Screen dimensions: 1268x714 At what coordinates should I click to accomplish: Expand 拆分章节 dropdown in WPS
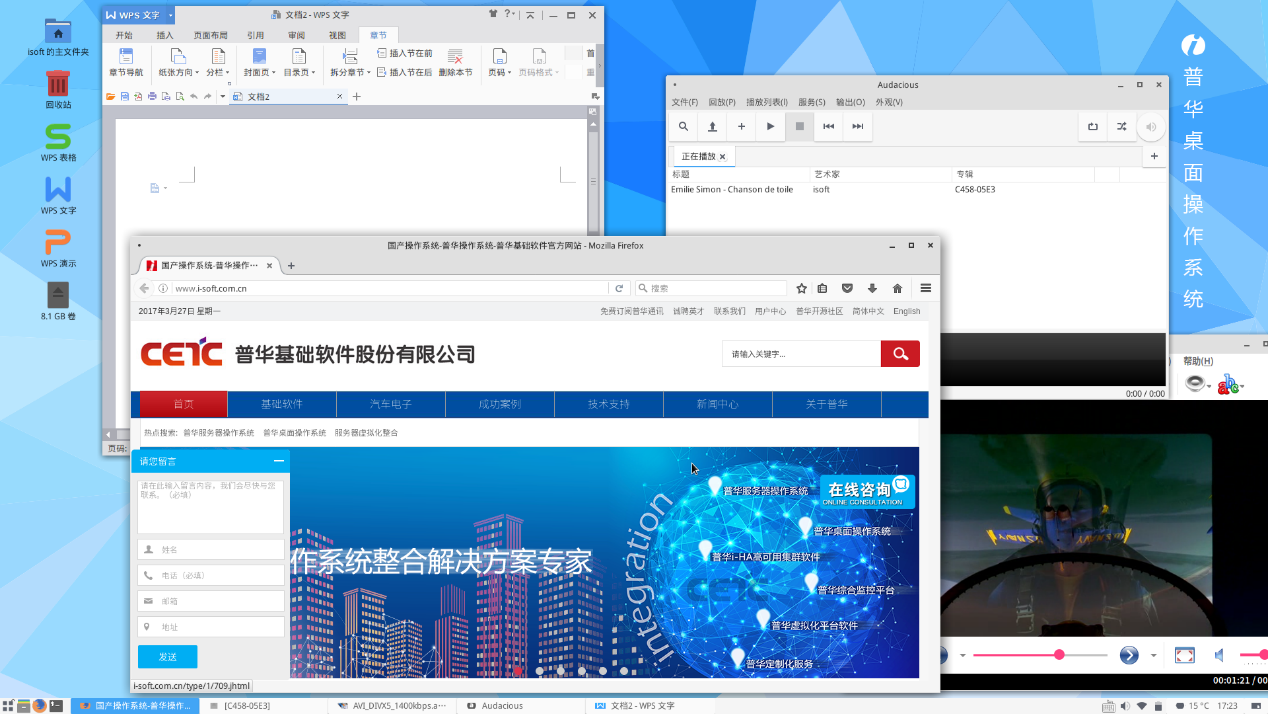click(350, 62)
